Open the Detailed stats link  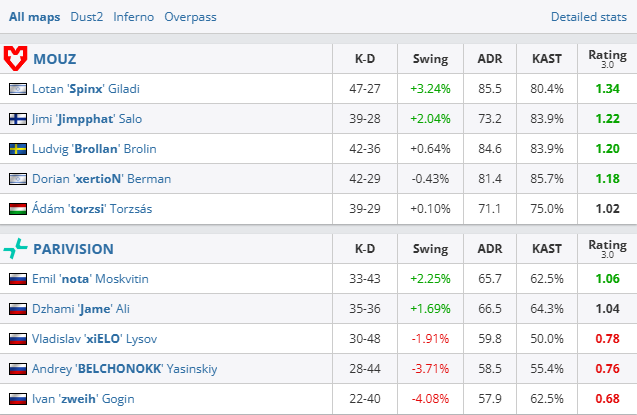pos(590,17)
